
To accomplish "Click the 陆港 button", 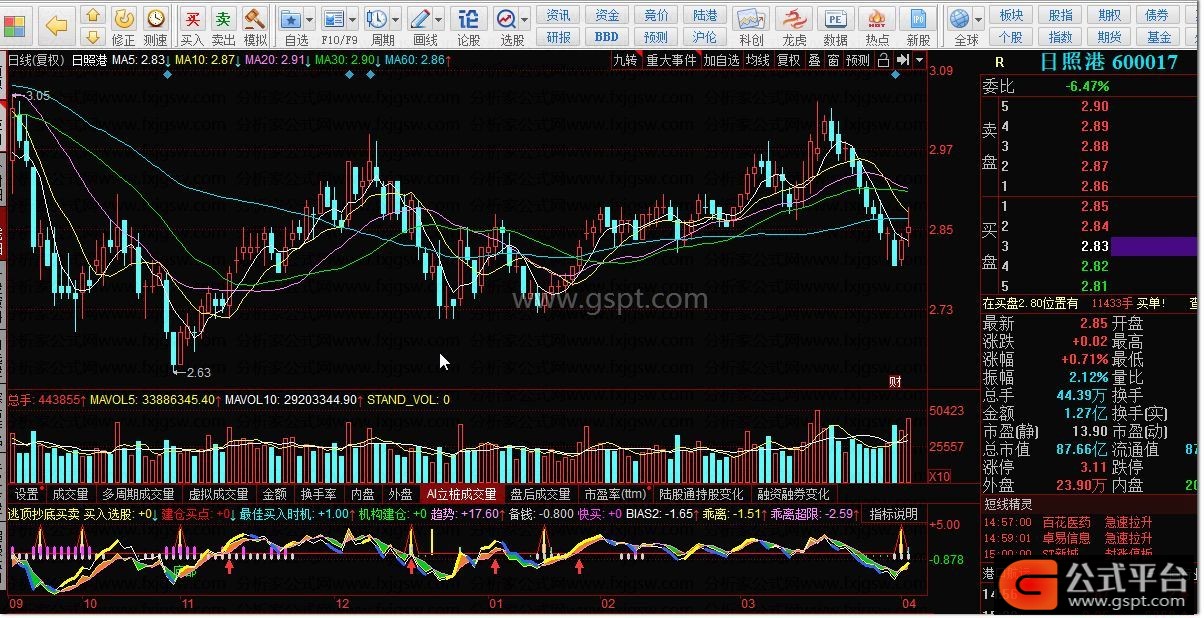I will 705,15.
